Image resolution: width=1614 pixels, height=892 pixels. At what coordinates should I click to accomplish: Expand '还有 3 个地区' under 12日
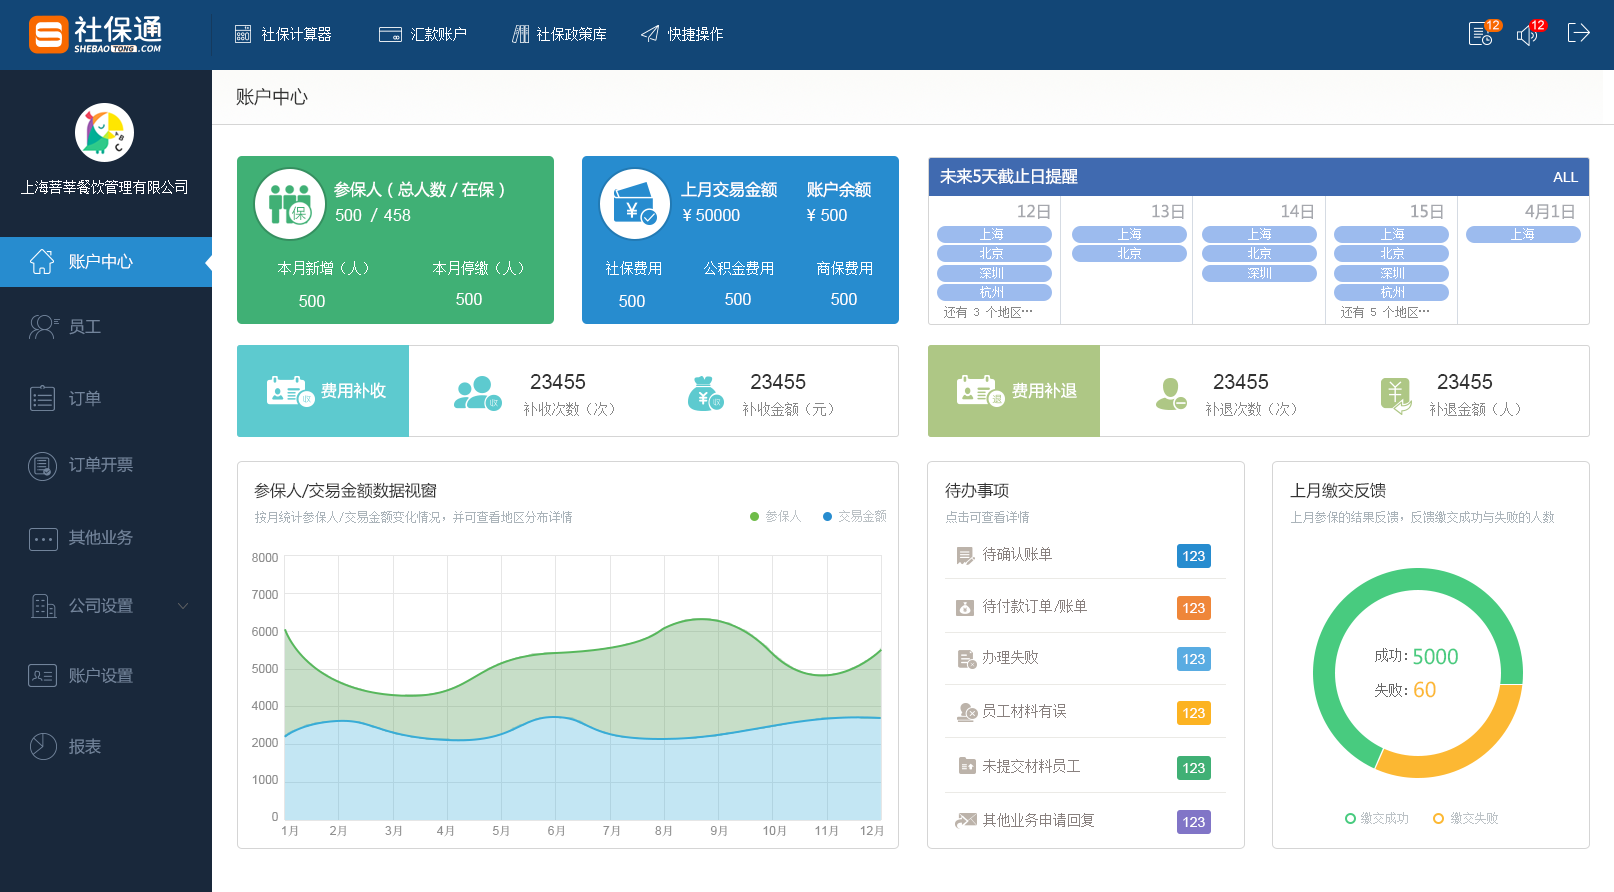988,312
